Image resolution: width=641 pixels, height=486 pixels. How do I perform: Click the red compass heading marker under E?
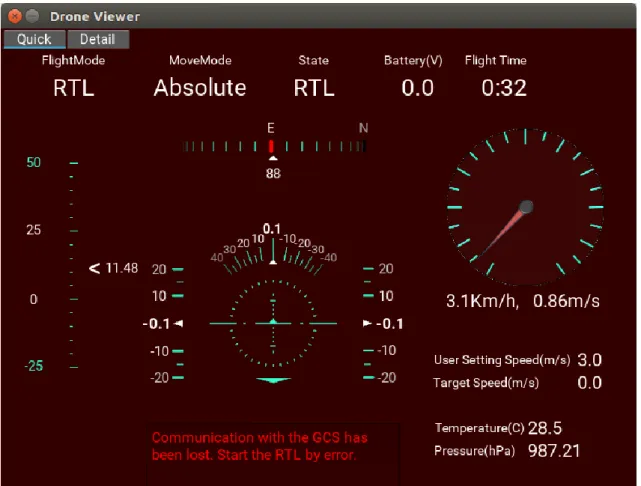pyautogui.click(x=271, y=146)
